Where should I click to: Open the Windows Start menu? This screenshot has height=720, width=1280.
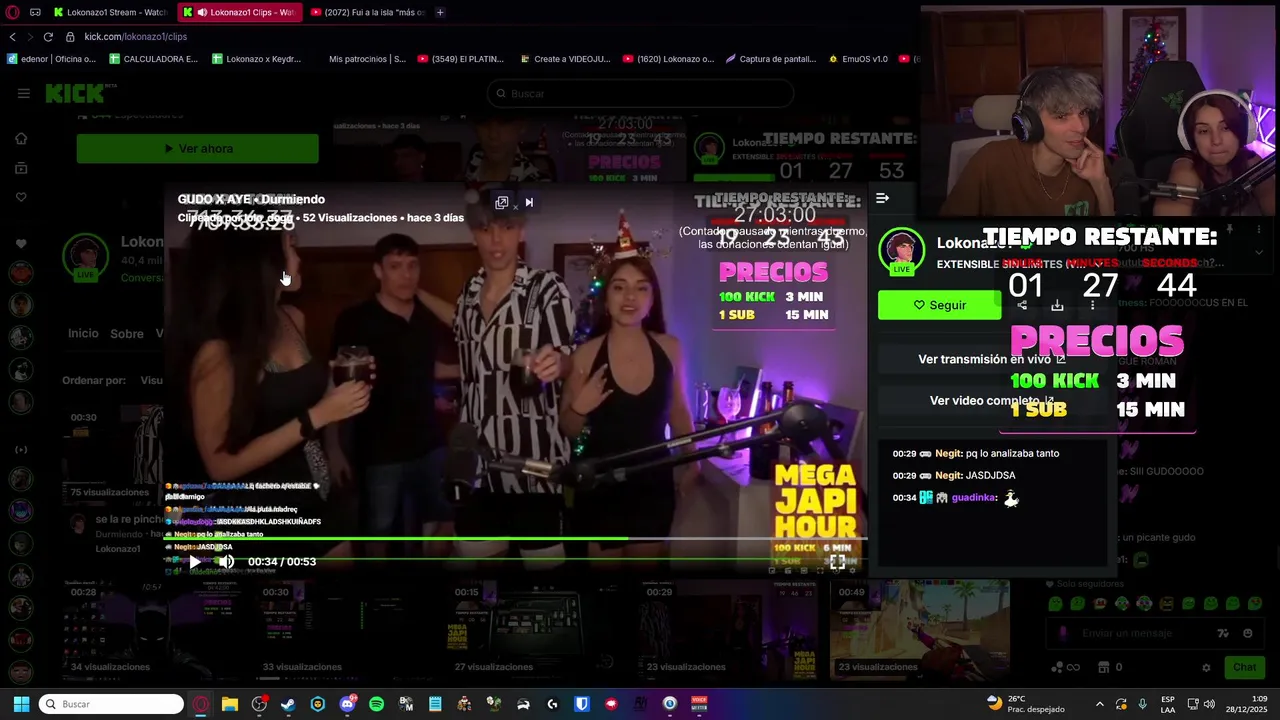point(21,704)
